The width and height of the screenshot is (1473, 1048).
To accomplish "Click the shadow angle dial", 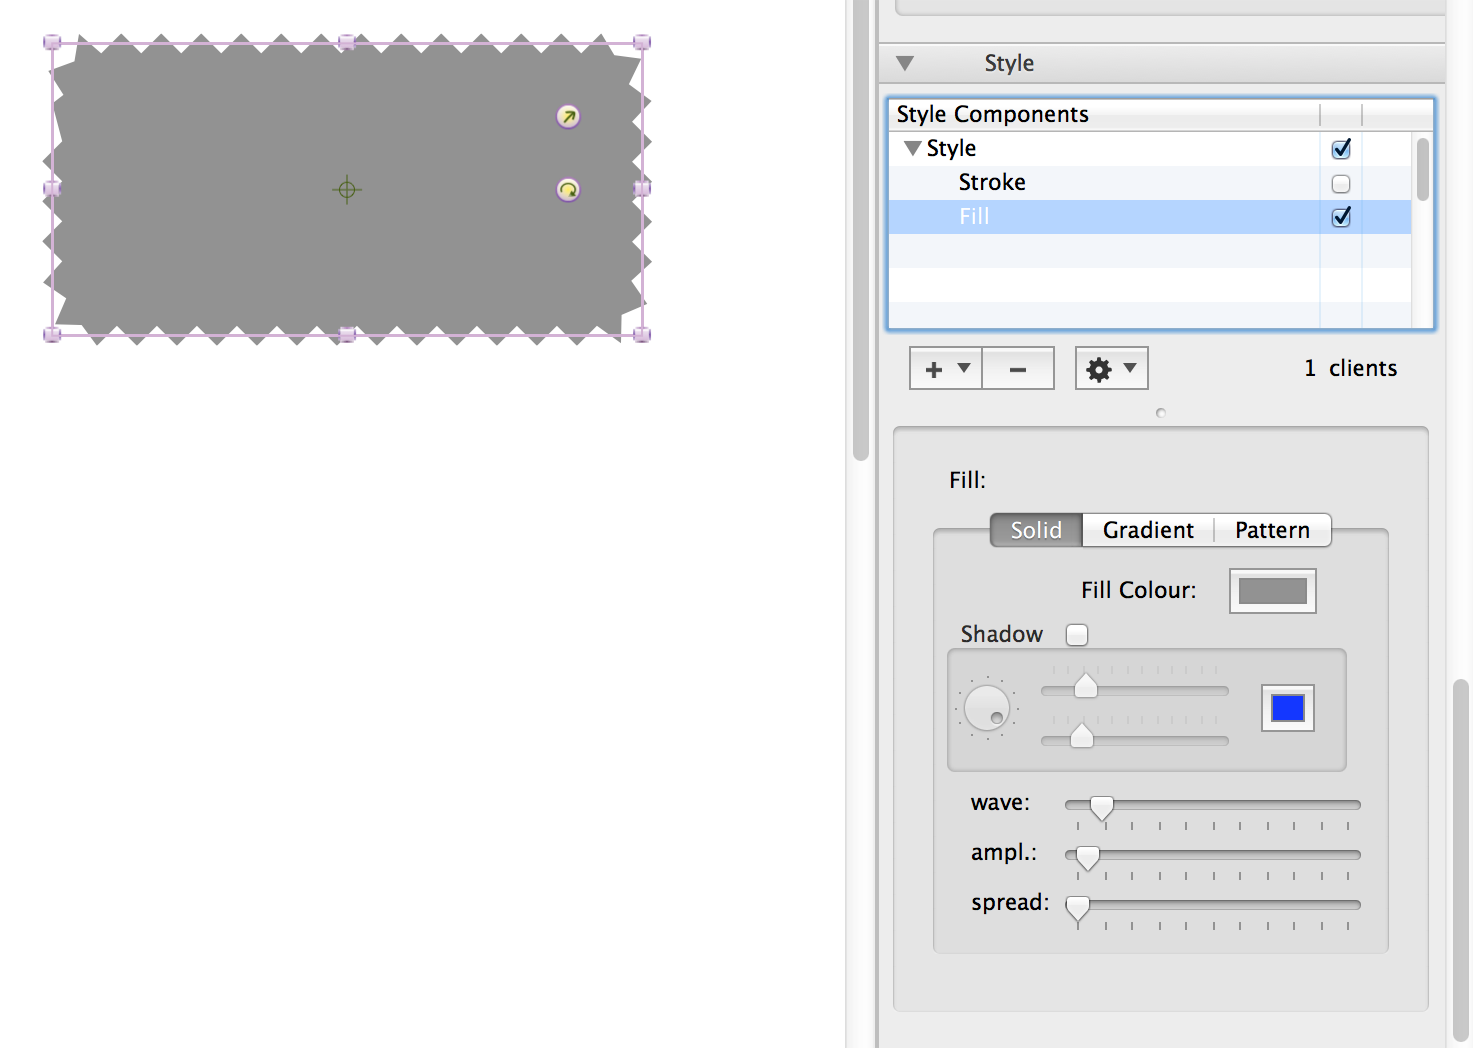I will 986,708.
